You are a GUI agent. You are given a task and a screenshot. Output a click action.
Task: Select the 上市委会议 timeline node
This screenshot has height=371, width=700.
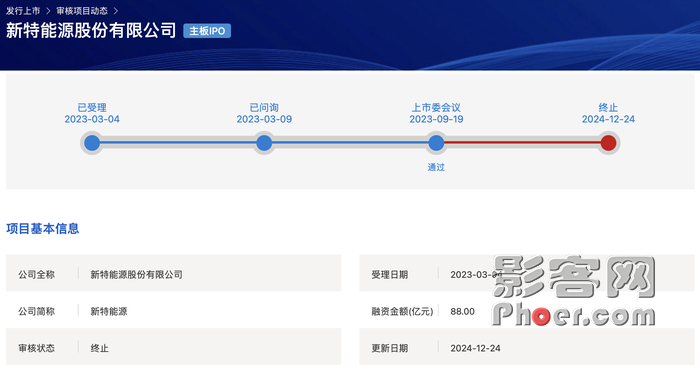(x=436, y=143)
